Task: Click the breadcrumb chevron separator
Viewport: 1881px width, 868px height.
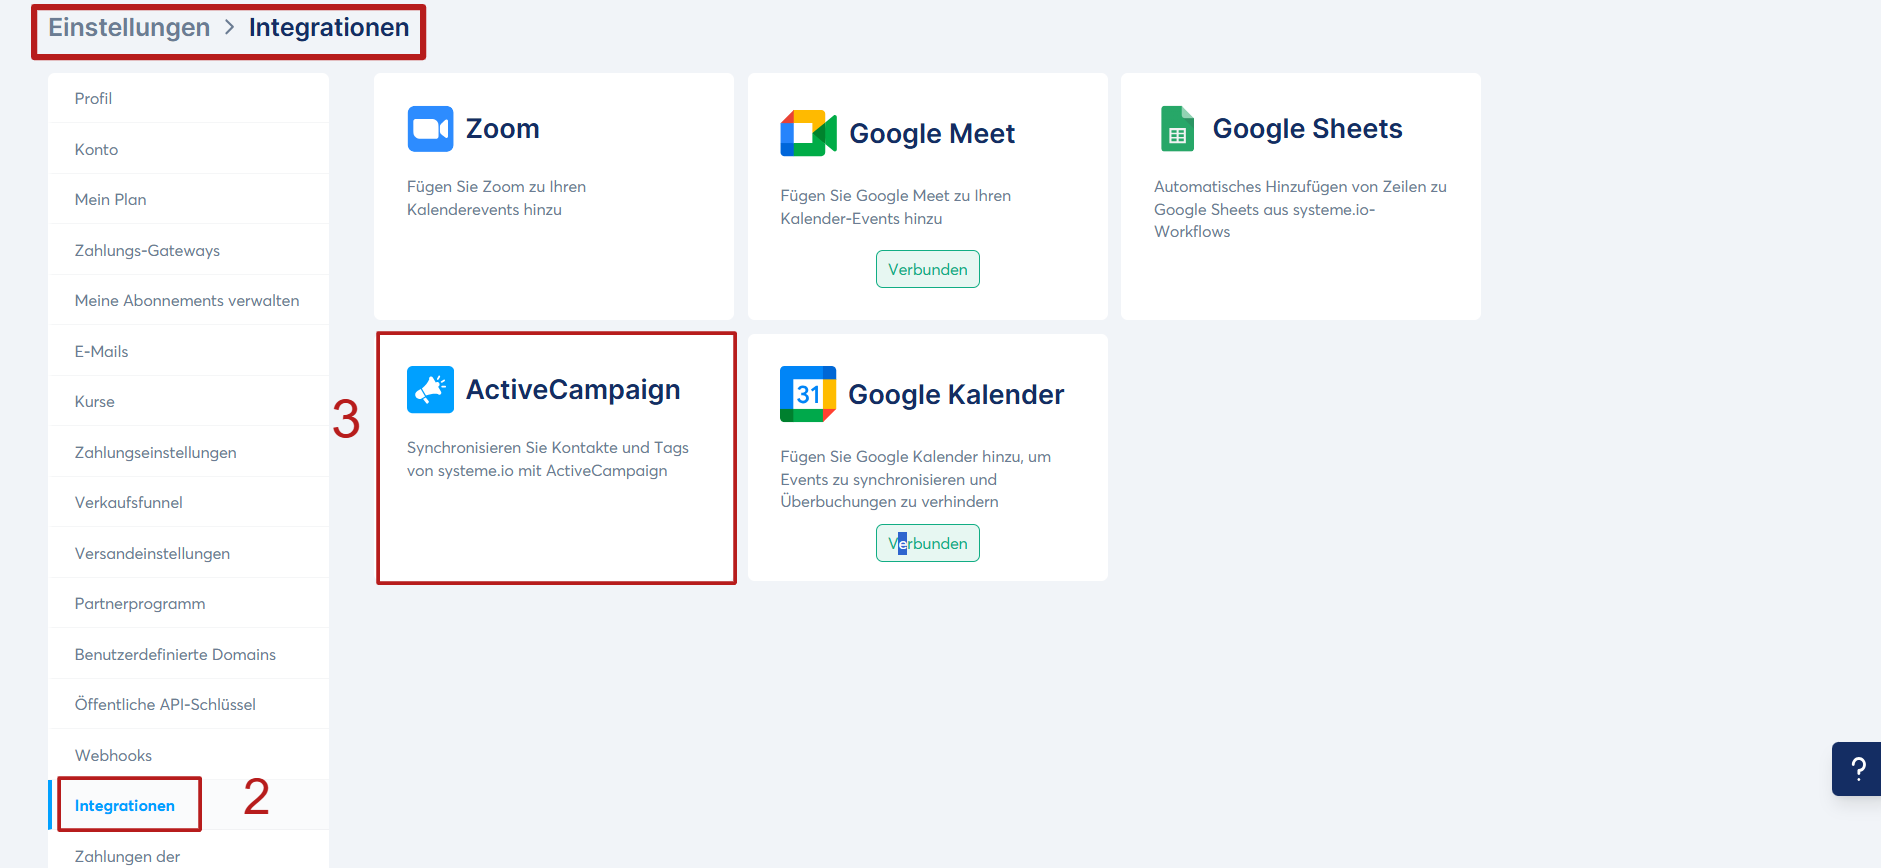Action: pyautogui.click(x=229, y=27)
